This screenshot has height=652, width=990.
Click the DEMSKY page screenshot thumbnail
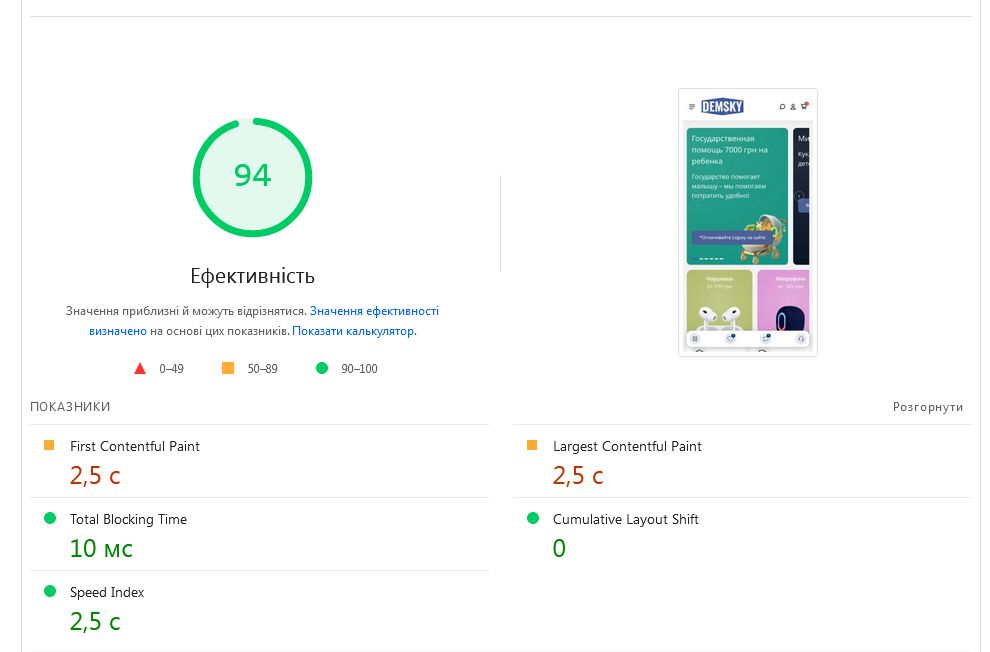(x=748, y=223)
